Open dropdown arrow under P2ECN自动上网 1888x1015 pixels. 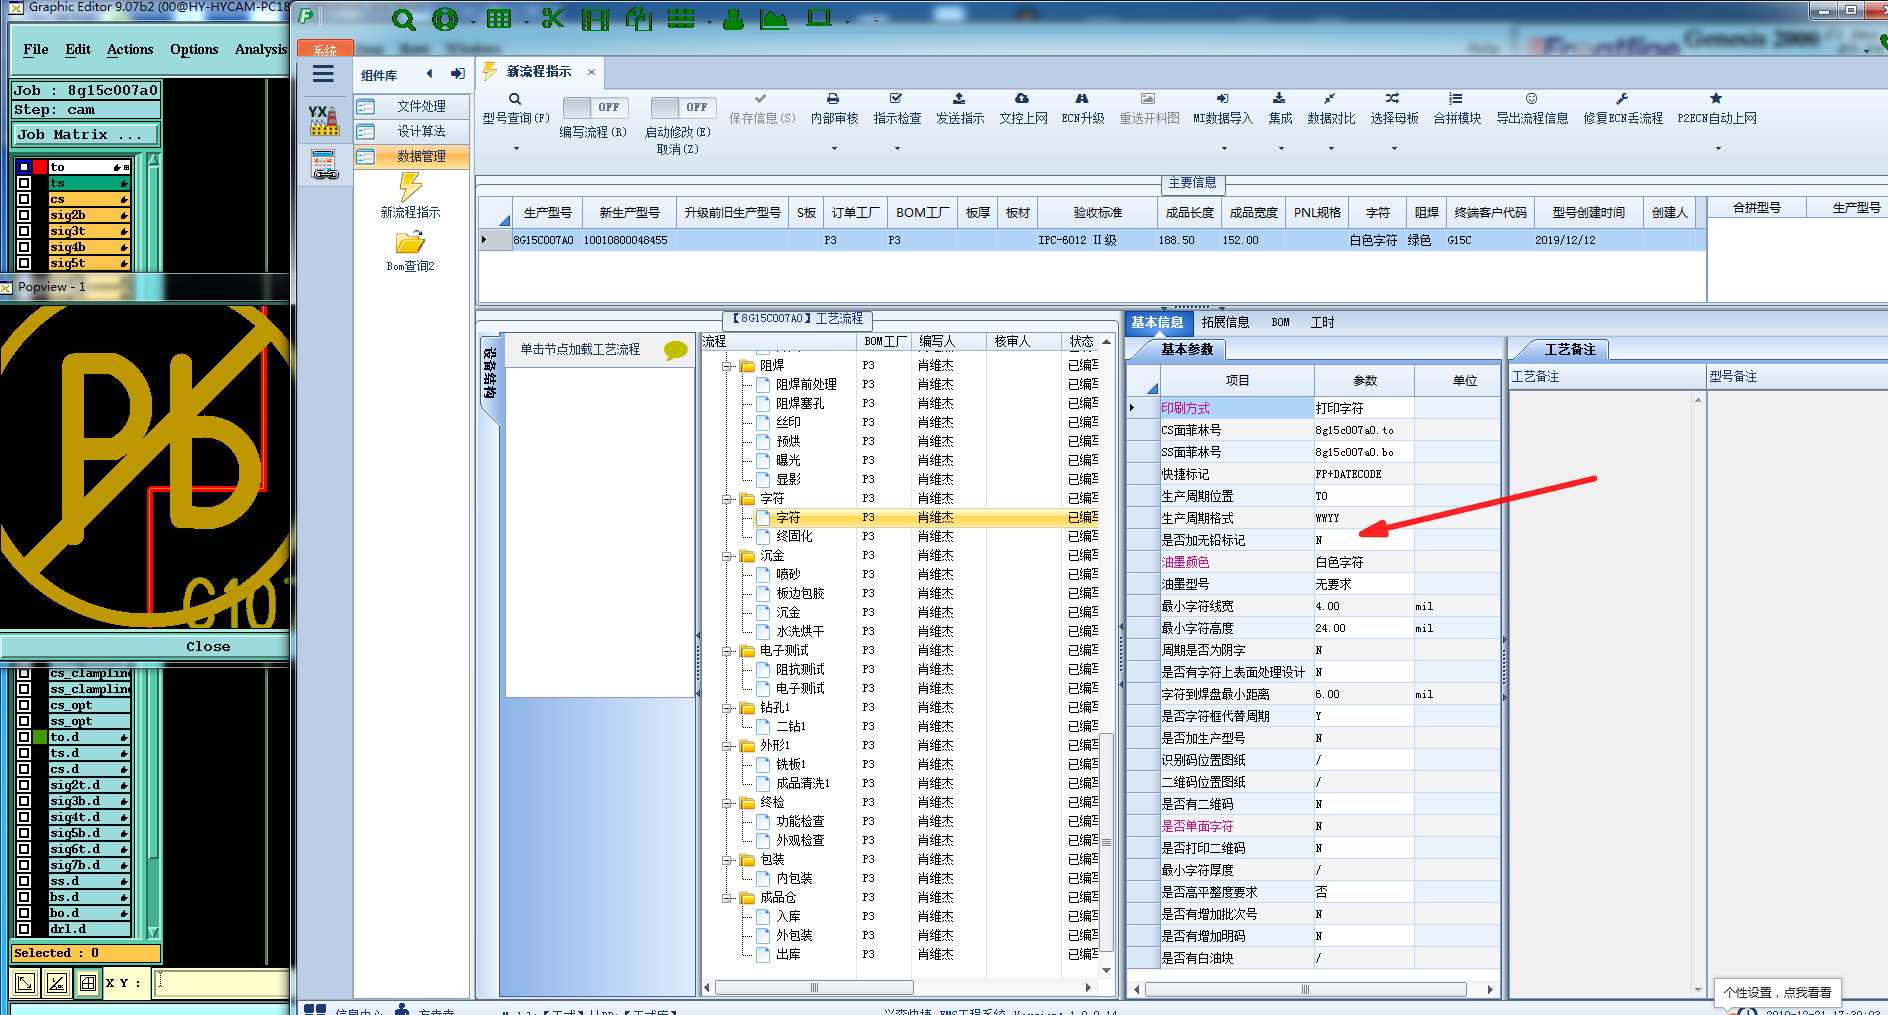coord(1718,148)
